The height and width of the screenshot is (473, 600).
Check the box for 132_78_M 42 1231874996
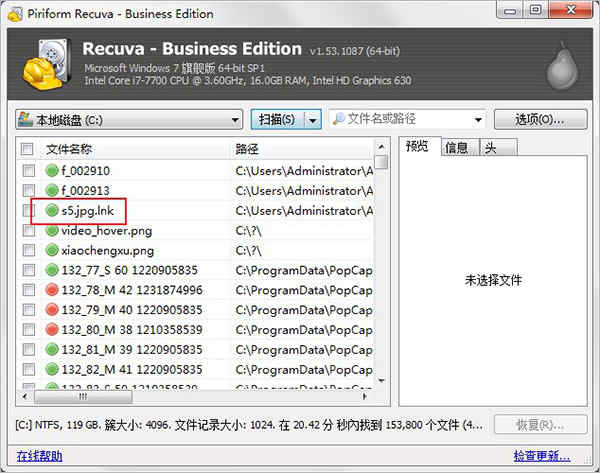29,290
